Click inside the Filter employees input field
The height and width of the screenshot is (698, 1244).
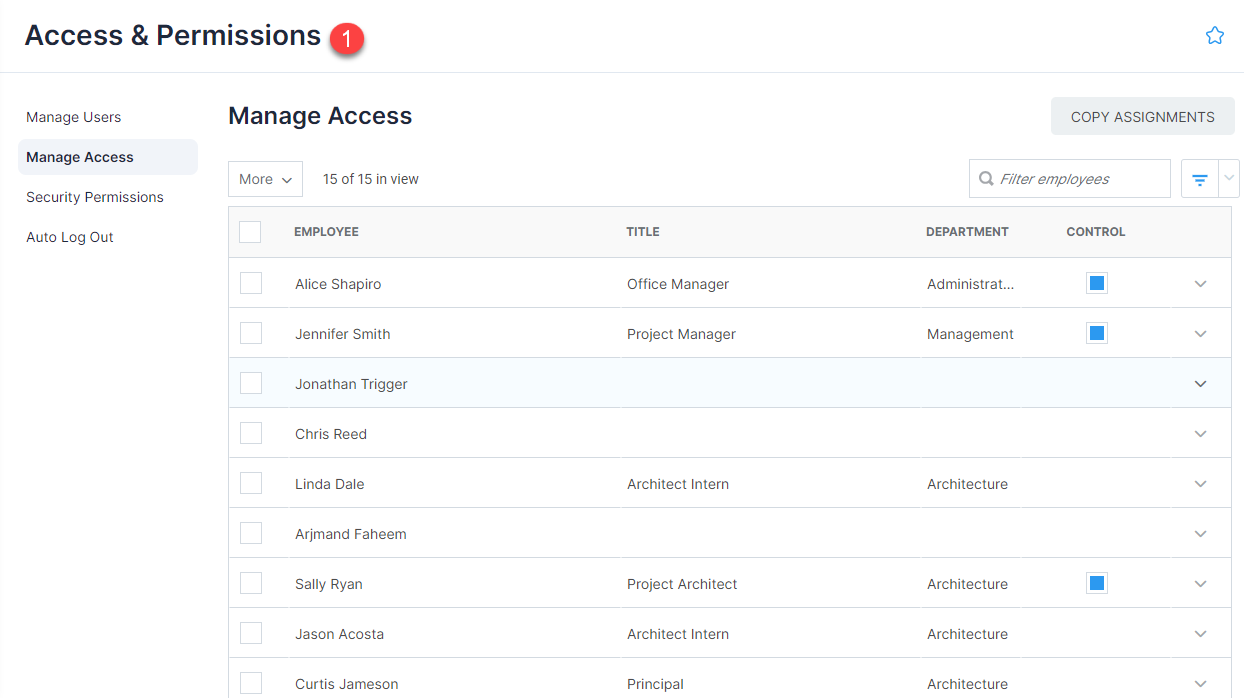click(x=1070, y=178)
